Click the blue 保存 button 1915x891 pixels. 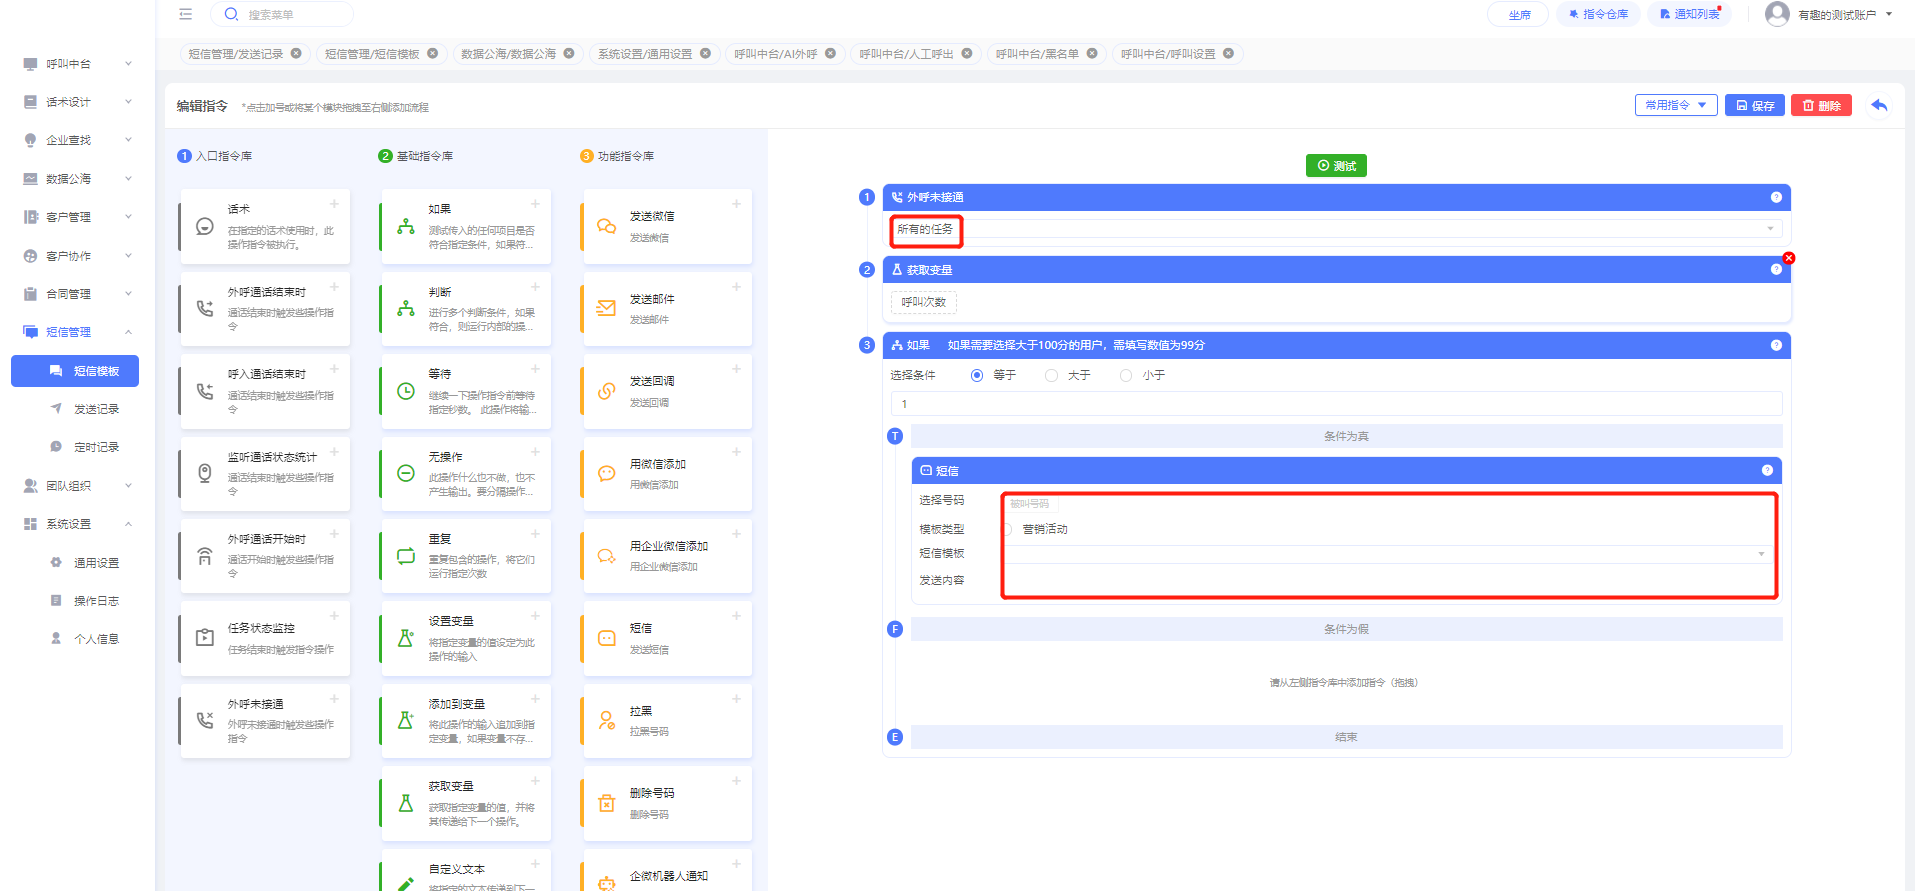1755,105
